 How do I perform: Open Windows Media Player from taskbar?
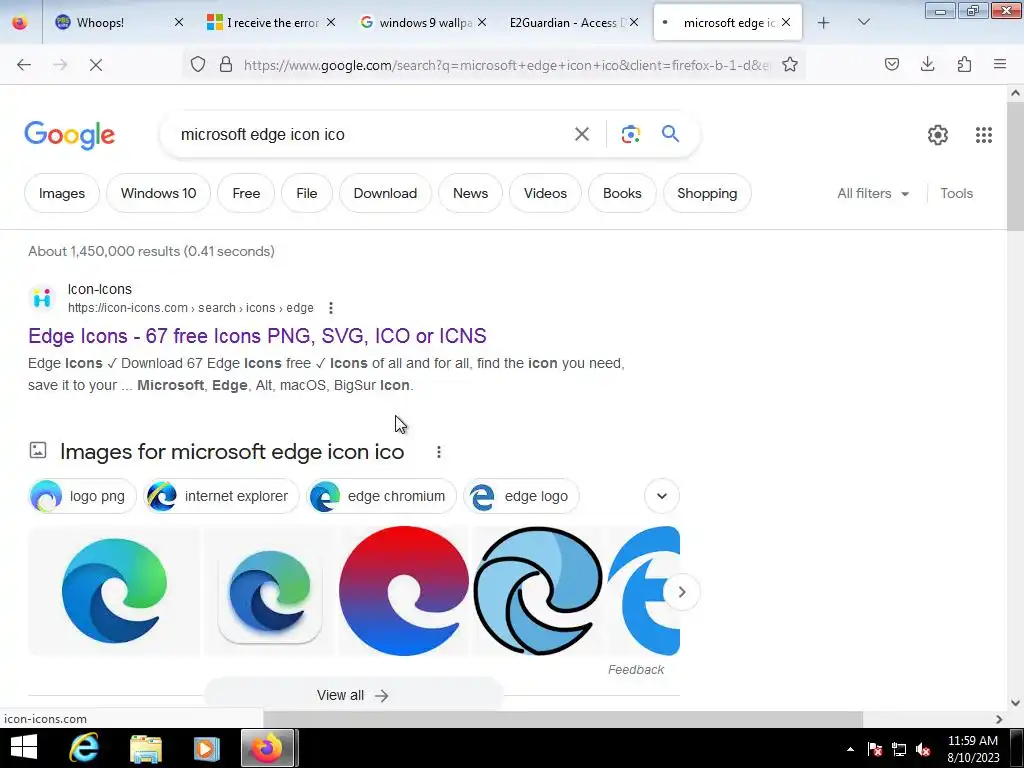point(206,748)
